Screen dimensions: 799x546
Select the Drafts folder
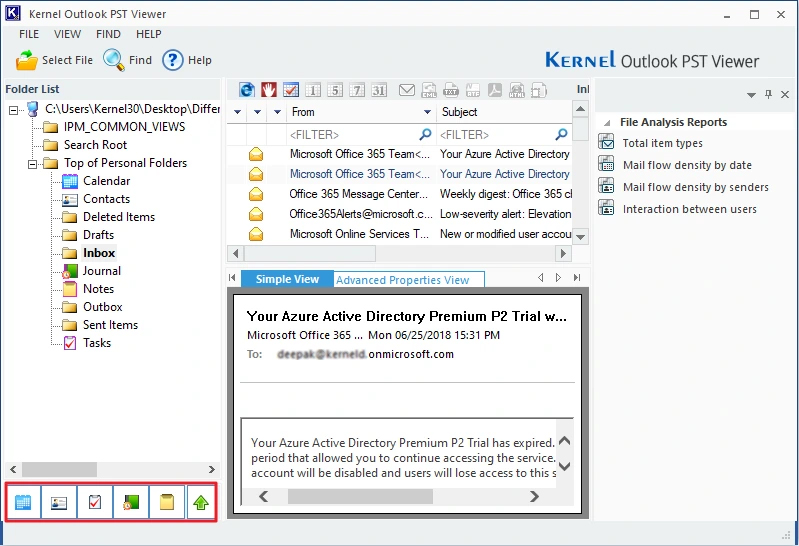pyautogui.click(x=98, y=235)
